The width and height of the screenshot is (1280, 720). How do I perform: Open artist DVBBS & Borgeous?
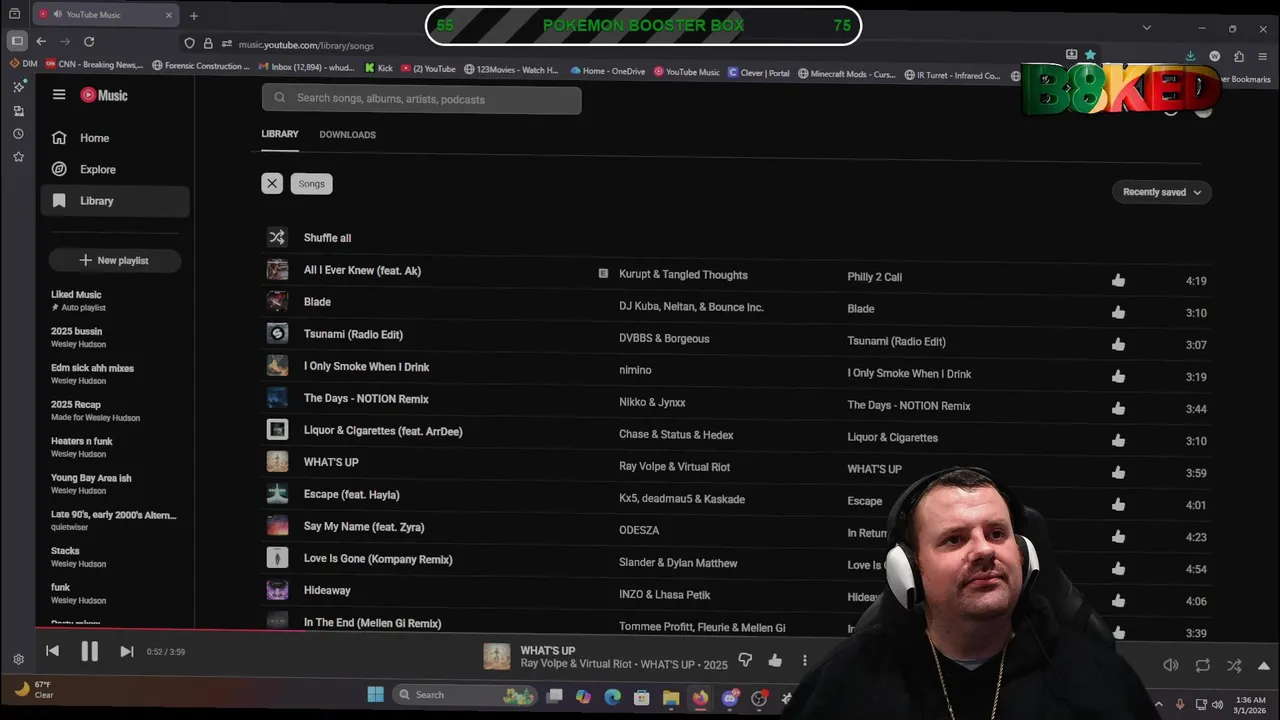664,339
